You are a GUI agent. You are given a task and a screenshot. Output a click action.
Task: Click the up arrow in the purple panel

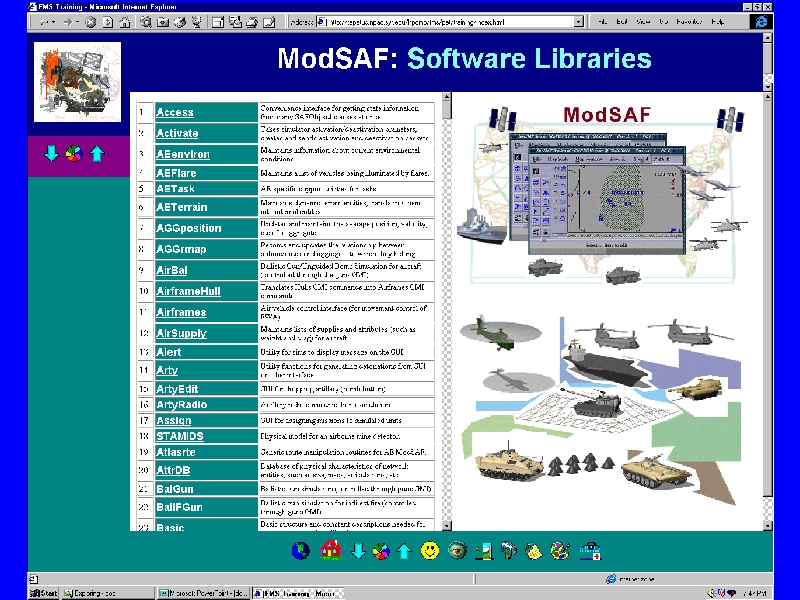point(97,153)
